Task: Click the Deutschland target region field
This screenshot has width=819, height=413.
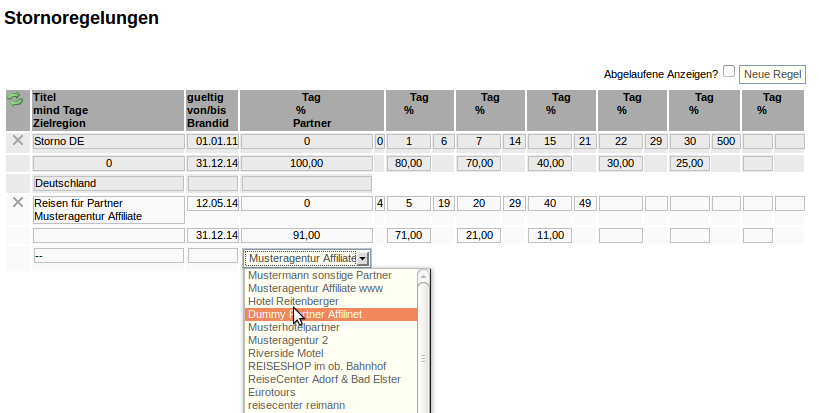Action: pos(108,184)
